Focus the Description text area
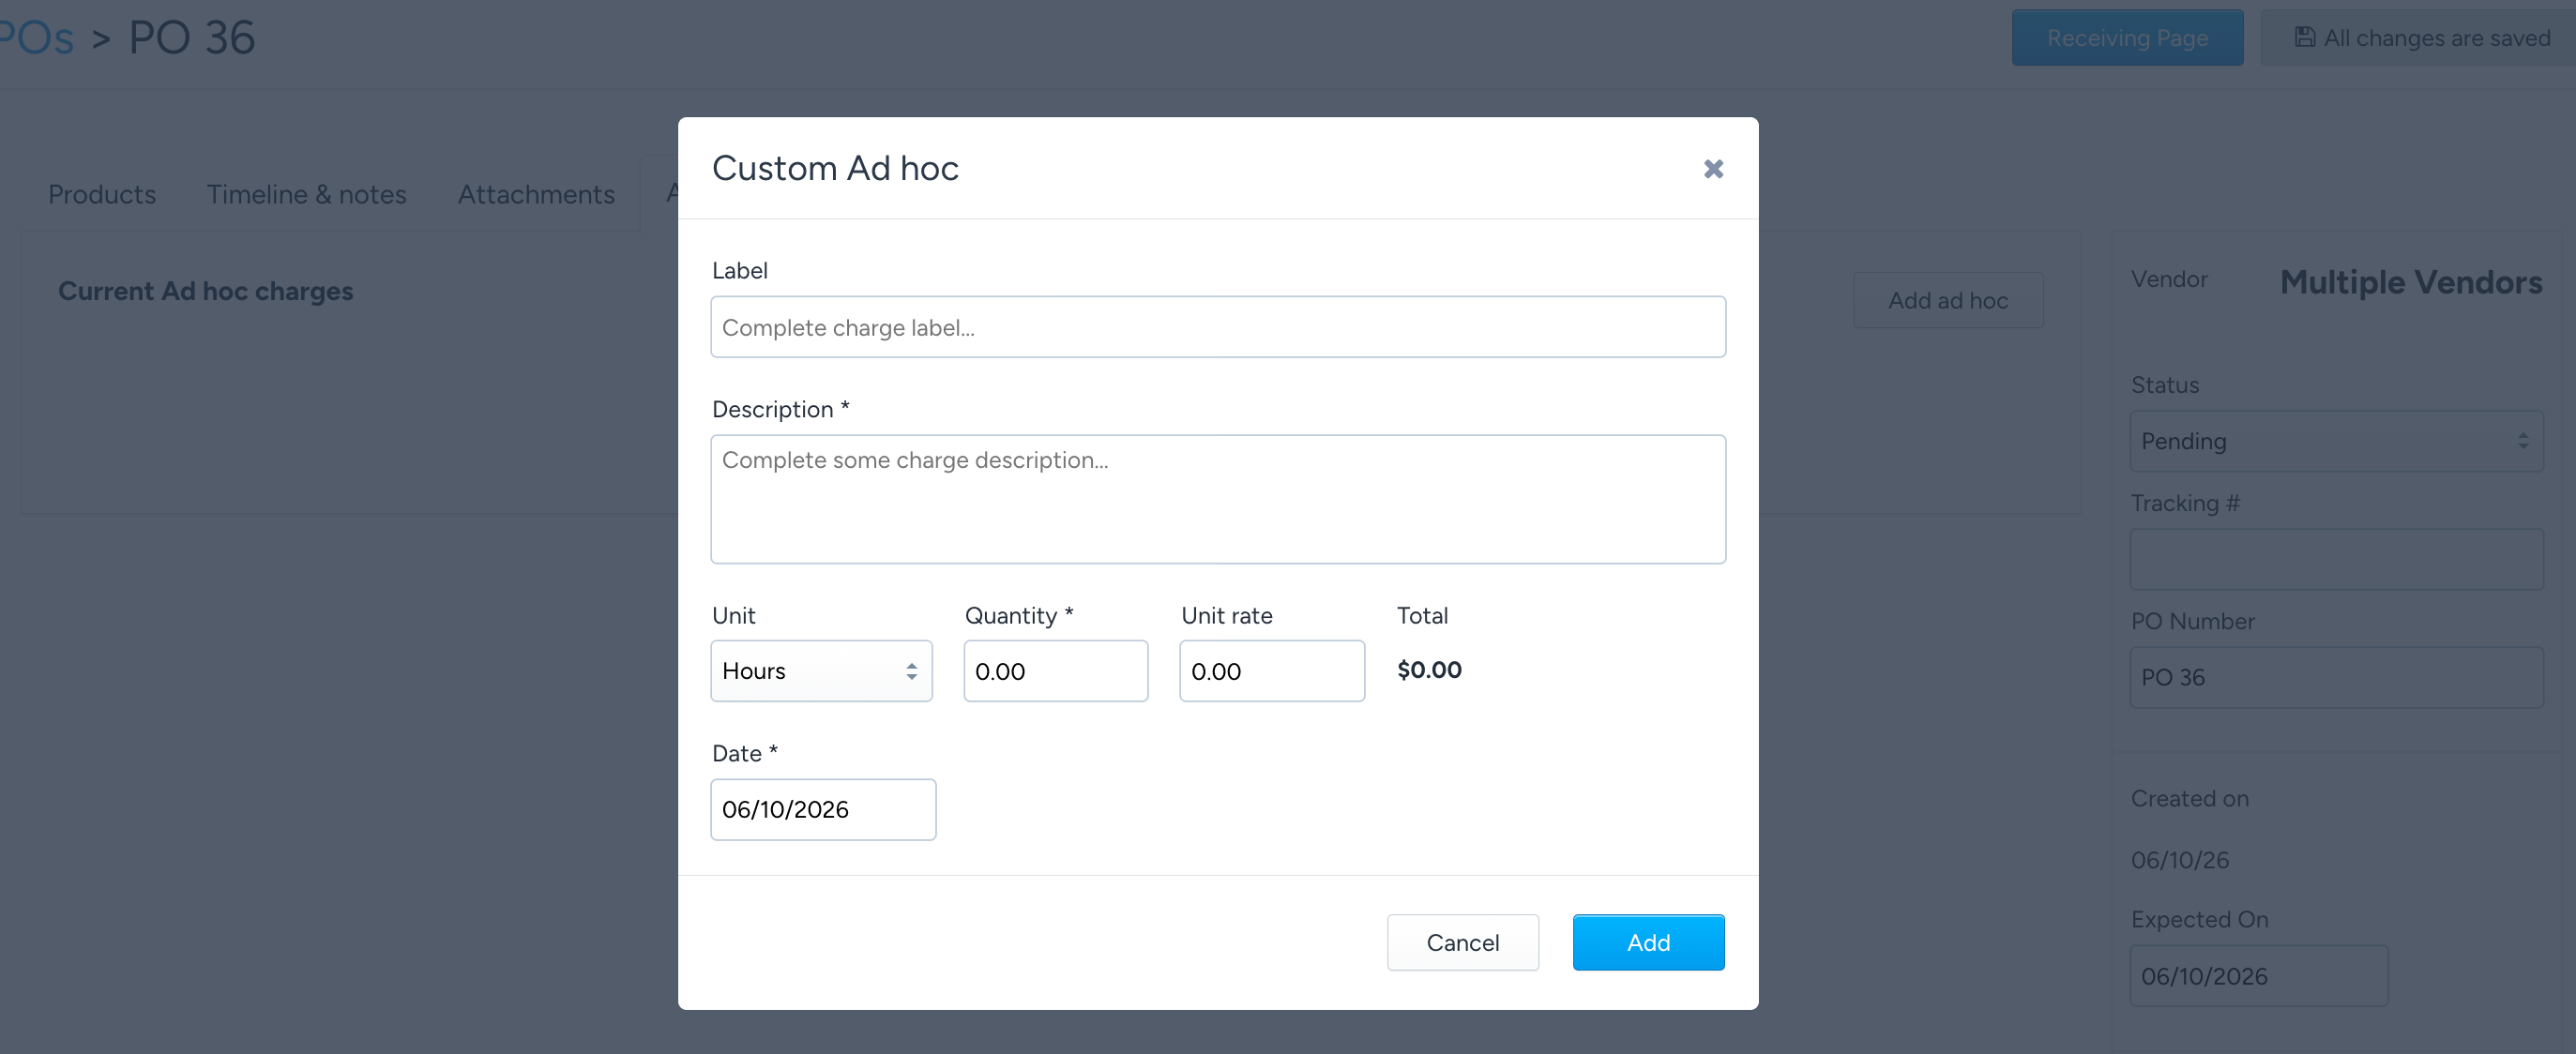The width and height of the screenshot is (2576, 1054). (1217, 499)
